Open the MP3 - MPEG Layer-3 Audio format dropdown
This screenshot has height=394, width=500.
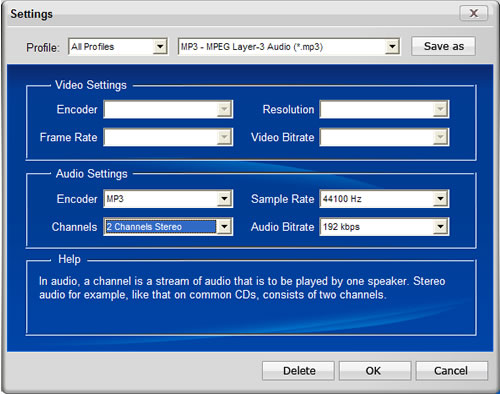coord(289,47)
